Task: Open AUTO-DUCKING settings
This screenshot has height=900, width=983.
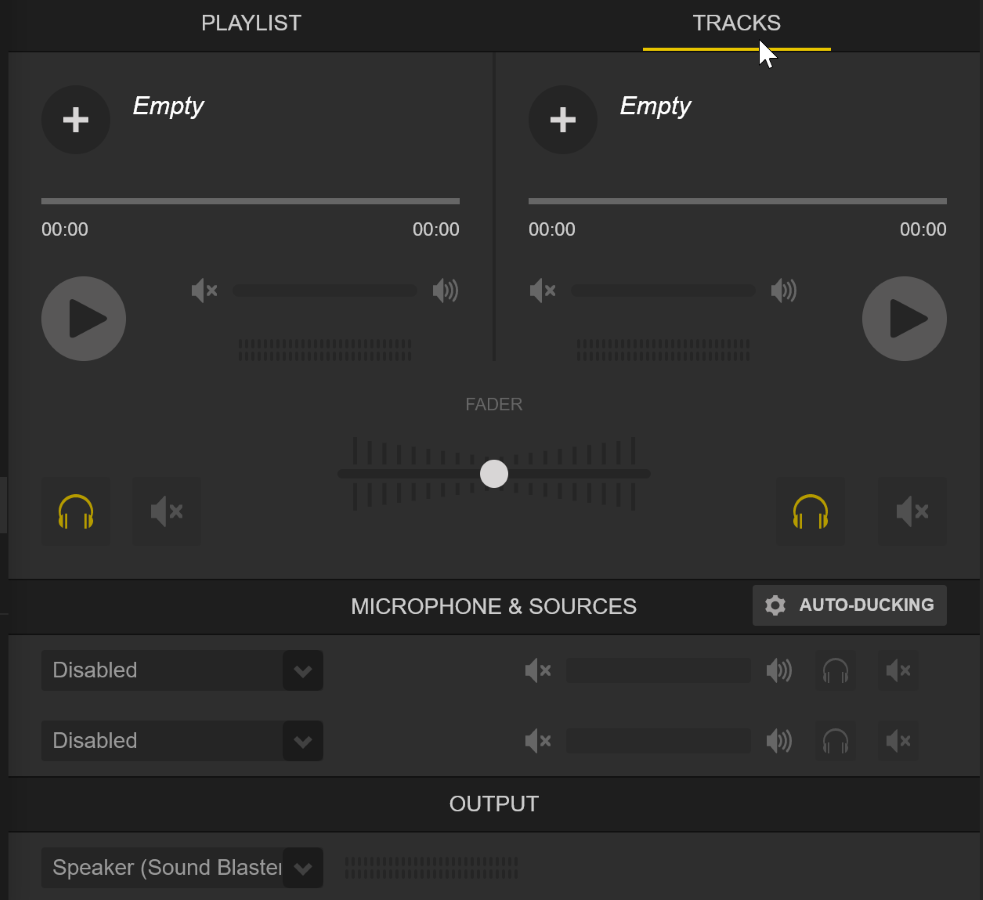Action: click(x=849, y=605)
